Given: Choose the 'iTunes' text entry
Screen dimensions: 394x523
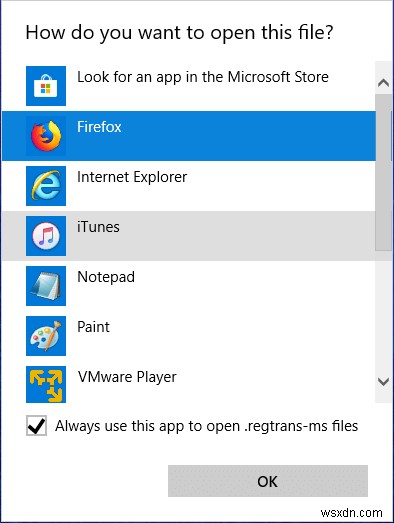Looking at the screenshot, I should 98,227.
